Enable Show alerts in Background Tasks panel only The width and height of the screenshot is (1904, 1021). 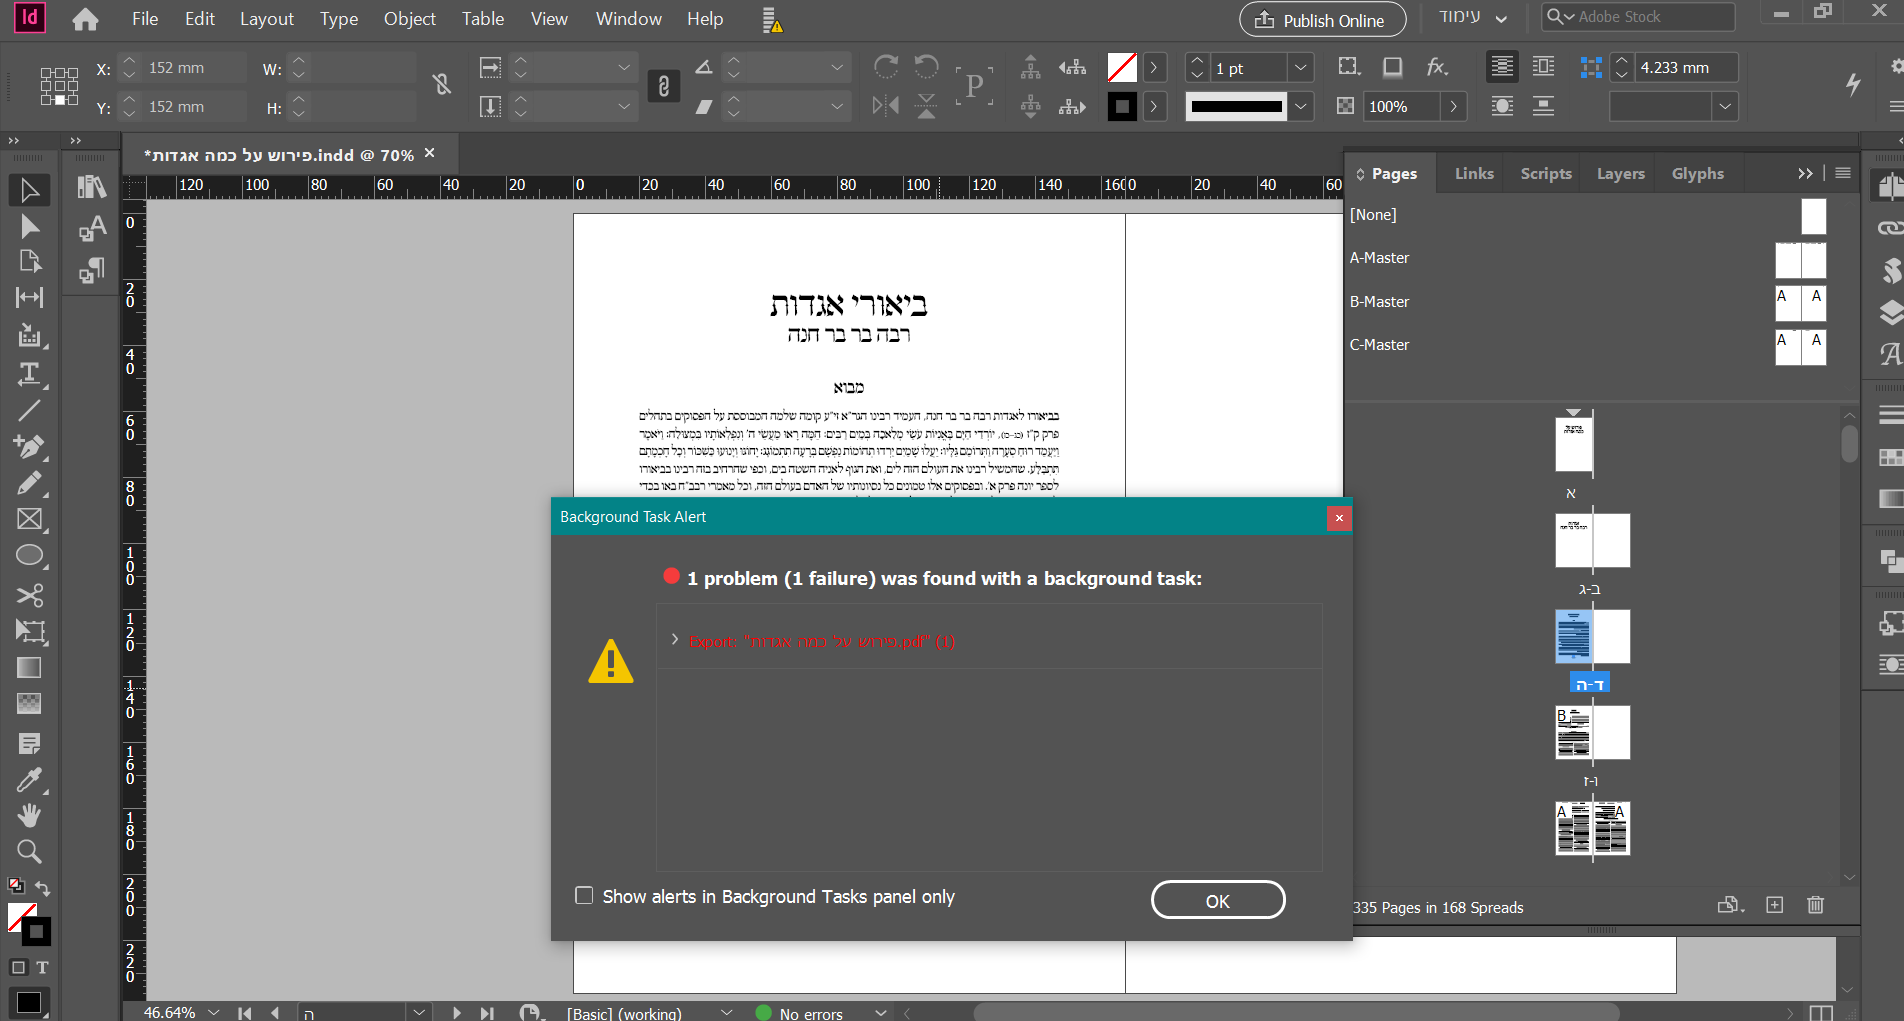coord(585,895)
